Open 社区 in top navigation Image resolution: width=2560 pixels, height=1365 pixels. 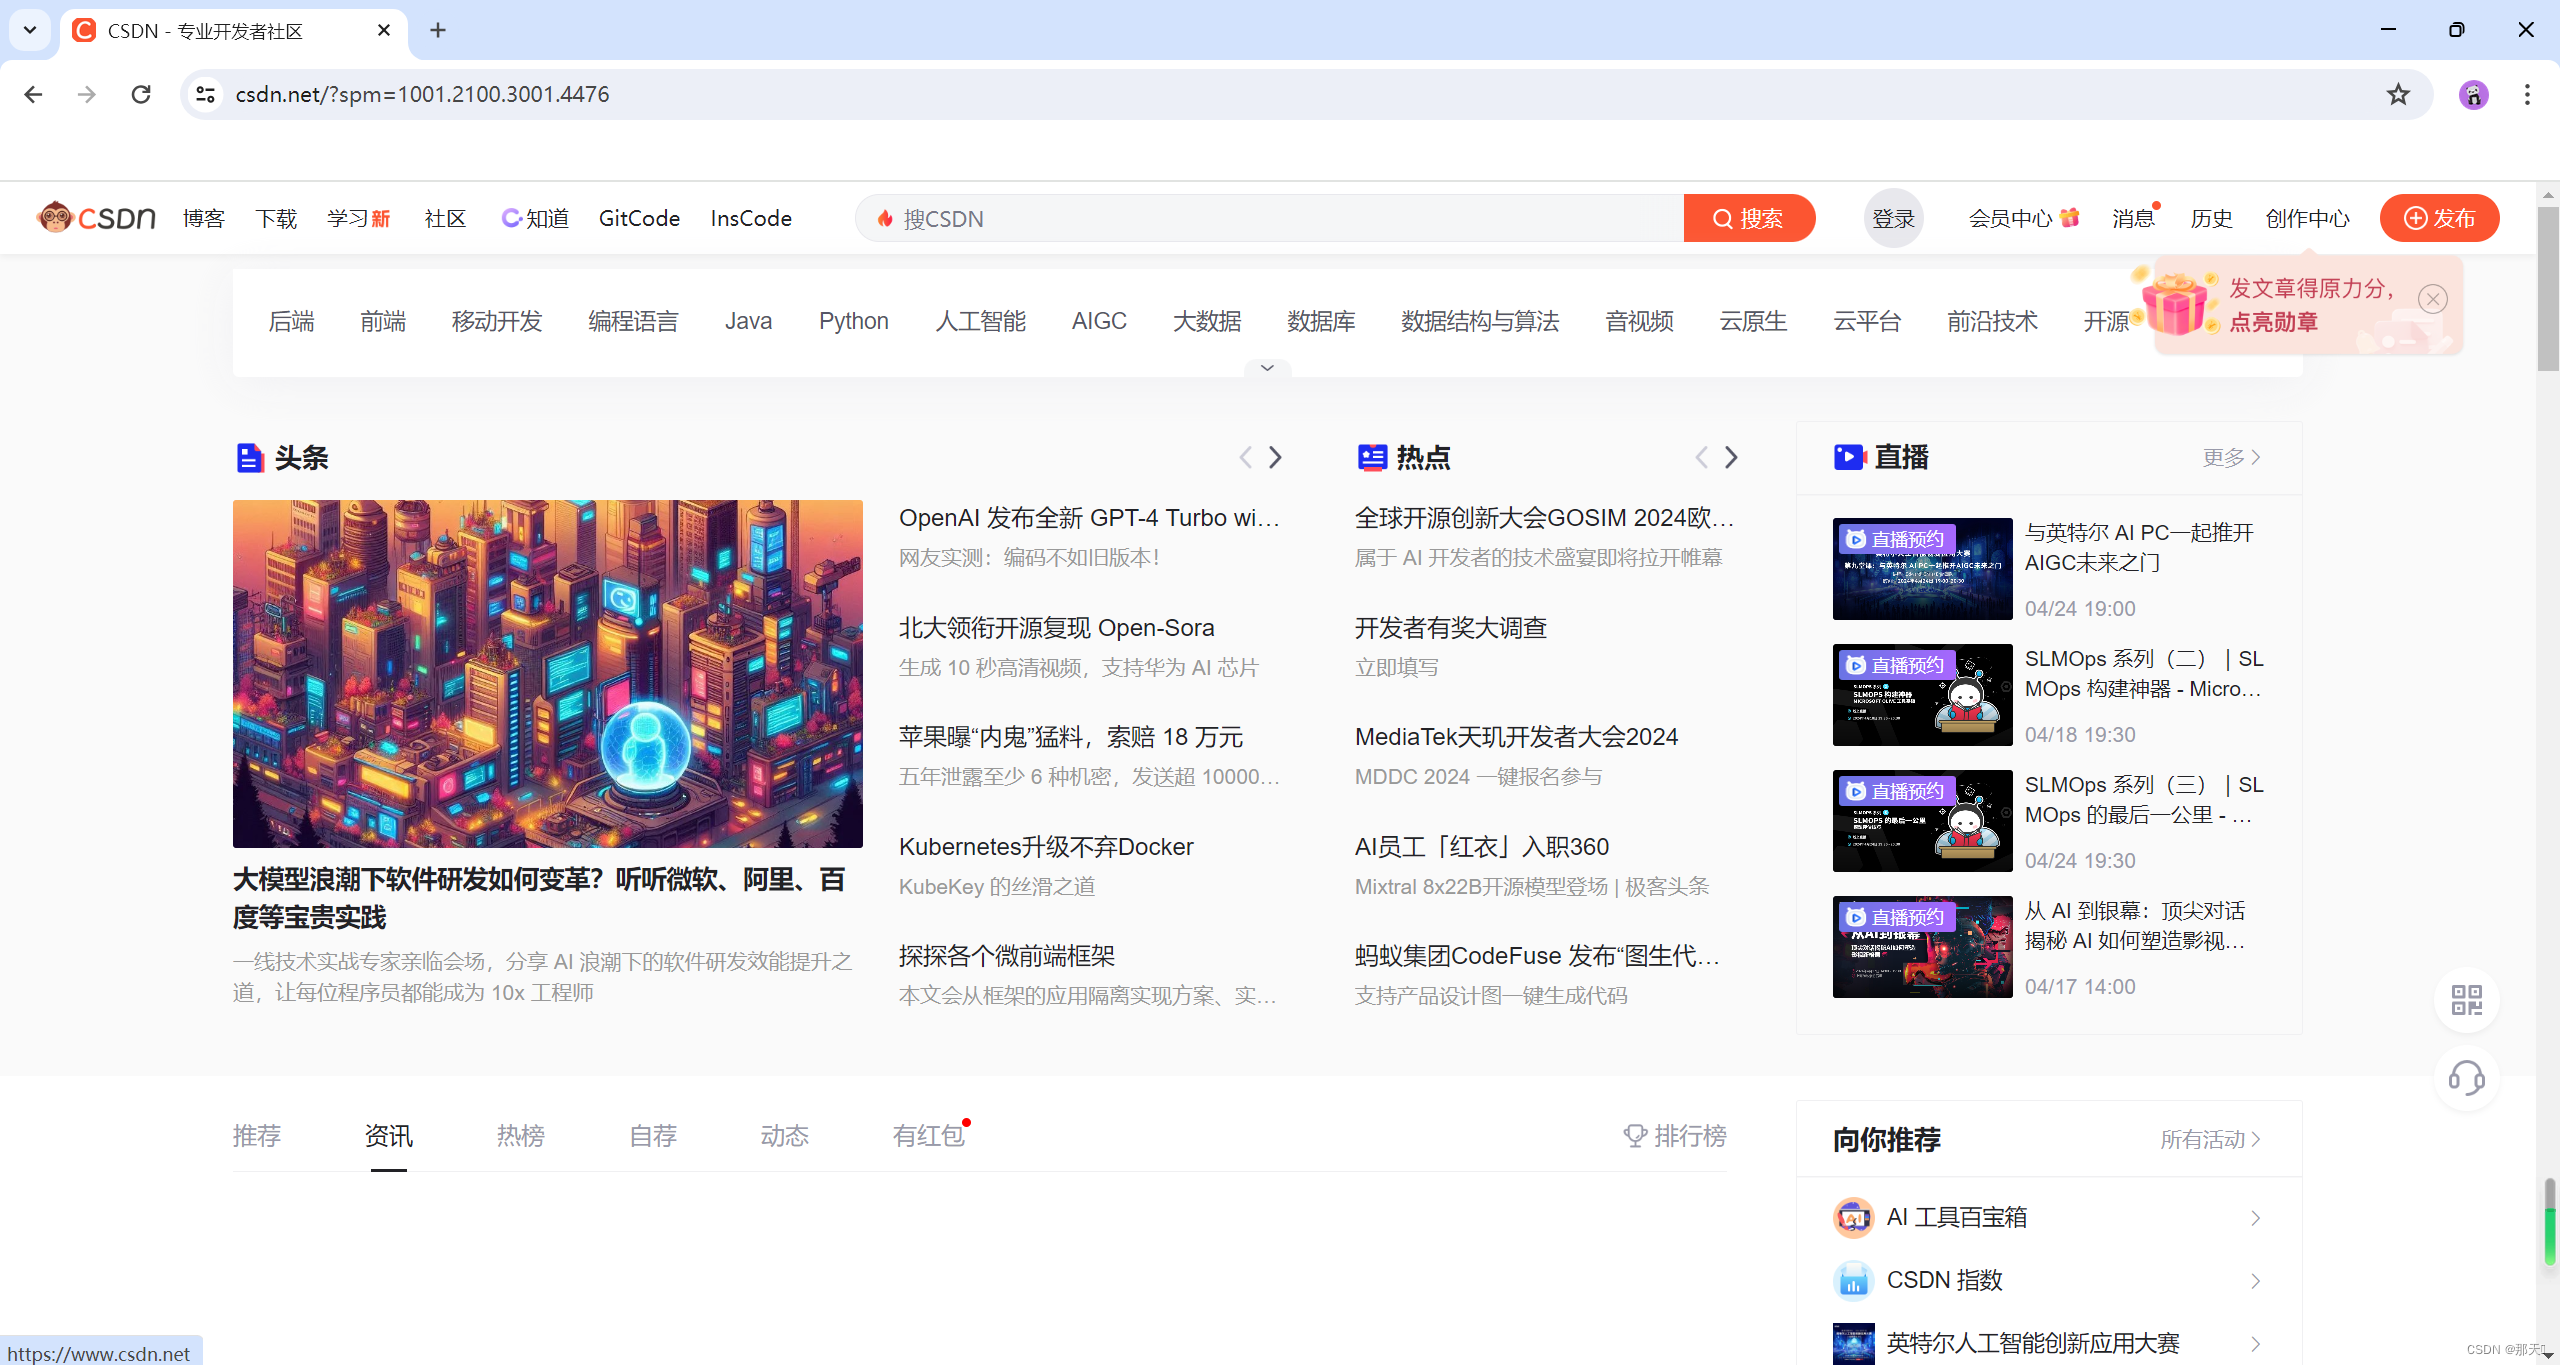[445, 218]
